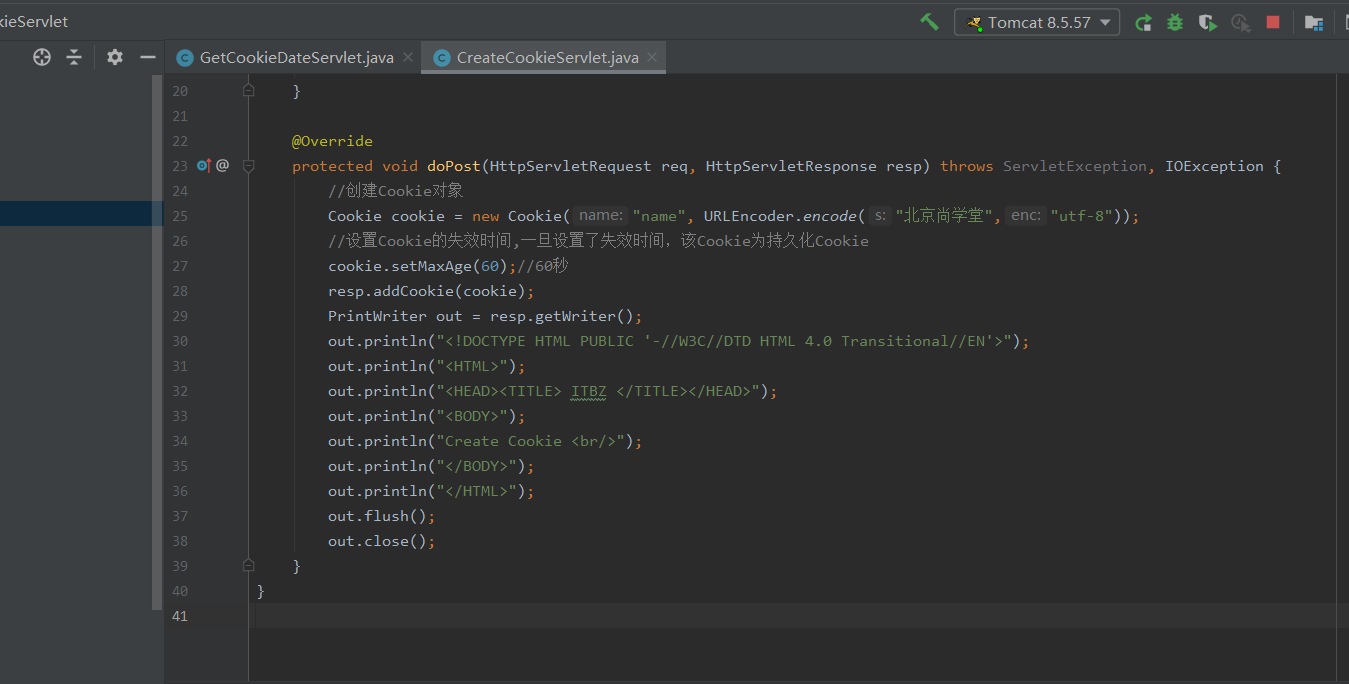Click the @Override annotation
The image size is (1349, 684).
(332, 141)
